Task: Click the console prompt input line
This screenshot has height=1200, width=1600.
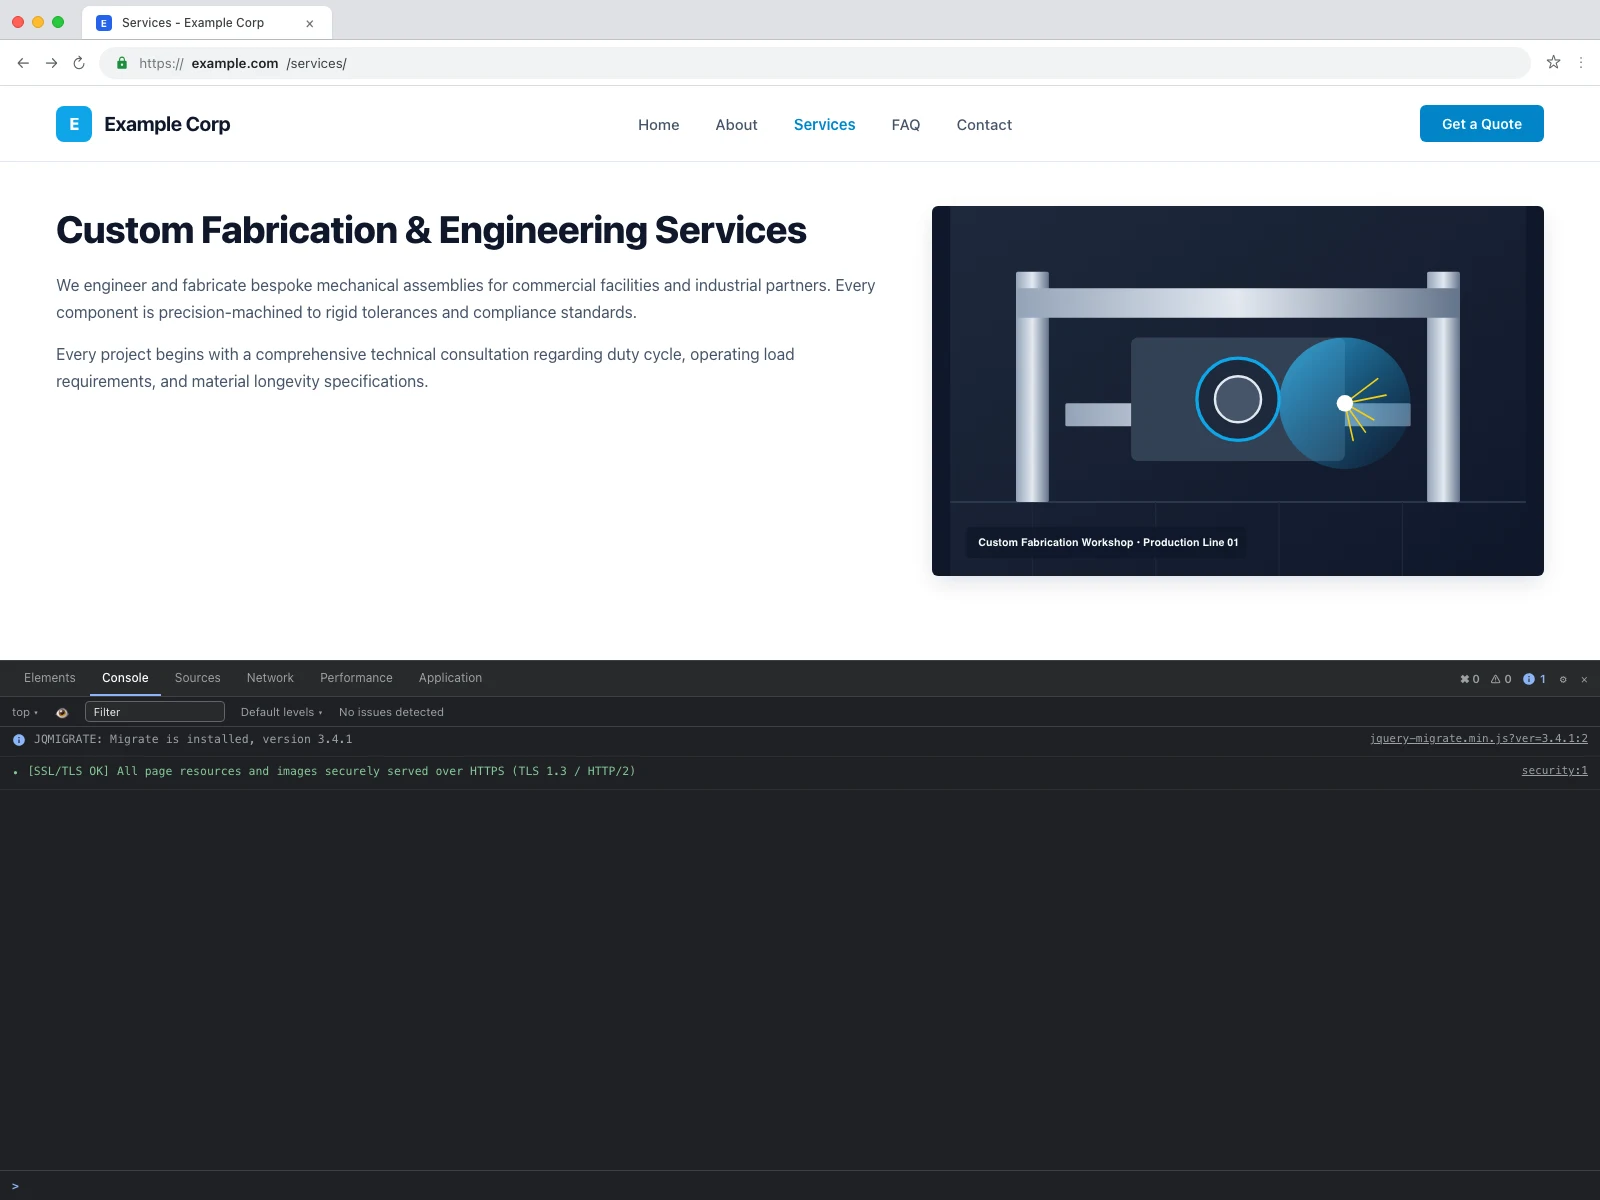Action: (800, 1186)
